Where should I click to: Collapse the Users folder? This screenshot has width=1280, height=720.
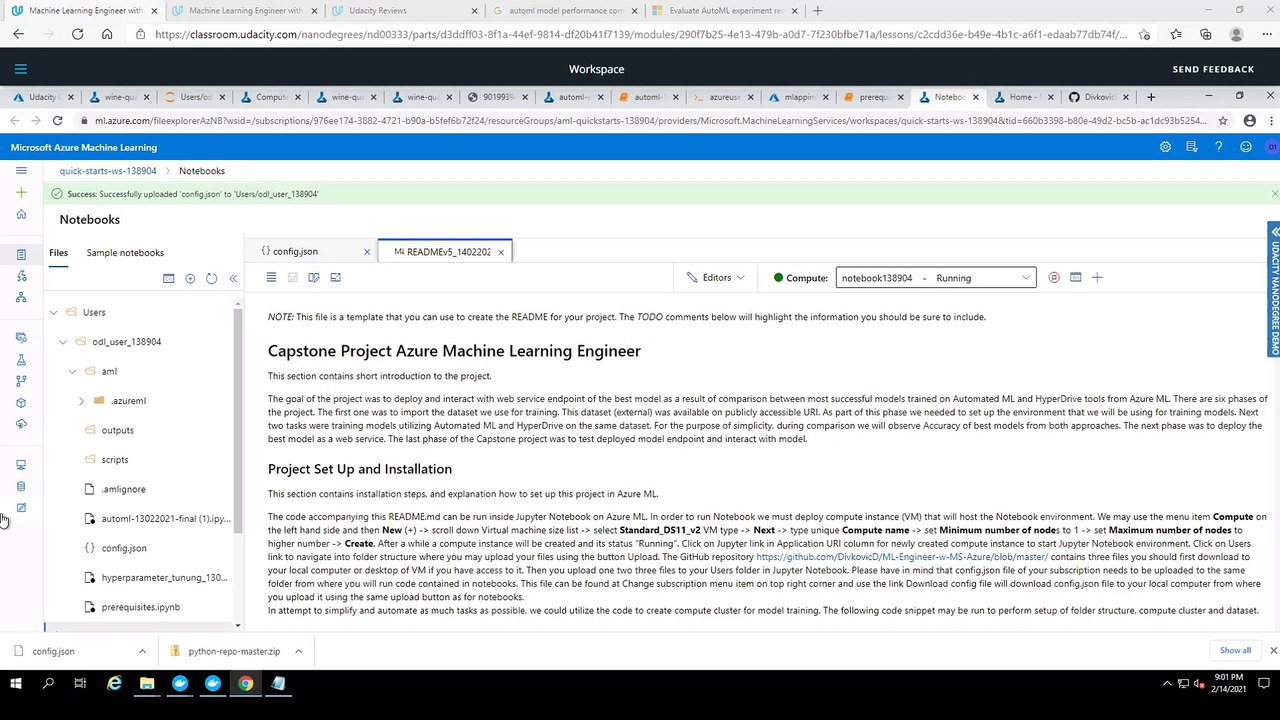point(54,312)
